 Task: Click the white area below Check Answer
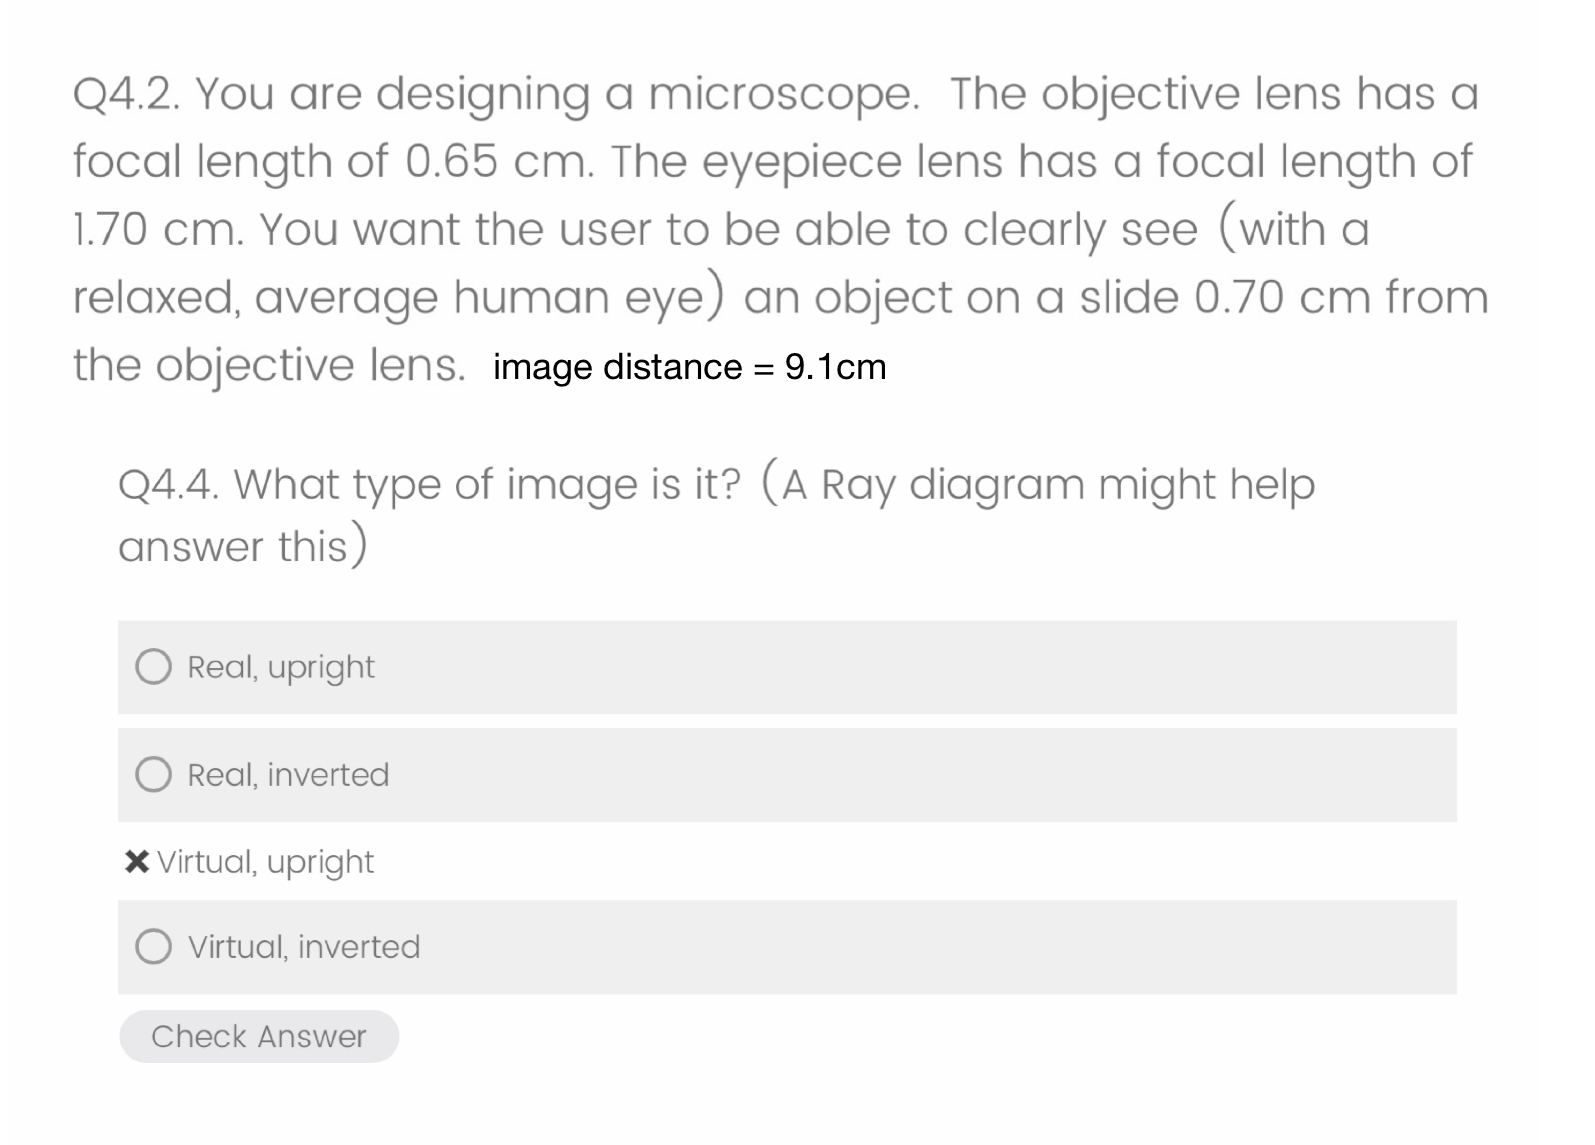click(x=700, y=1110)
